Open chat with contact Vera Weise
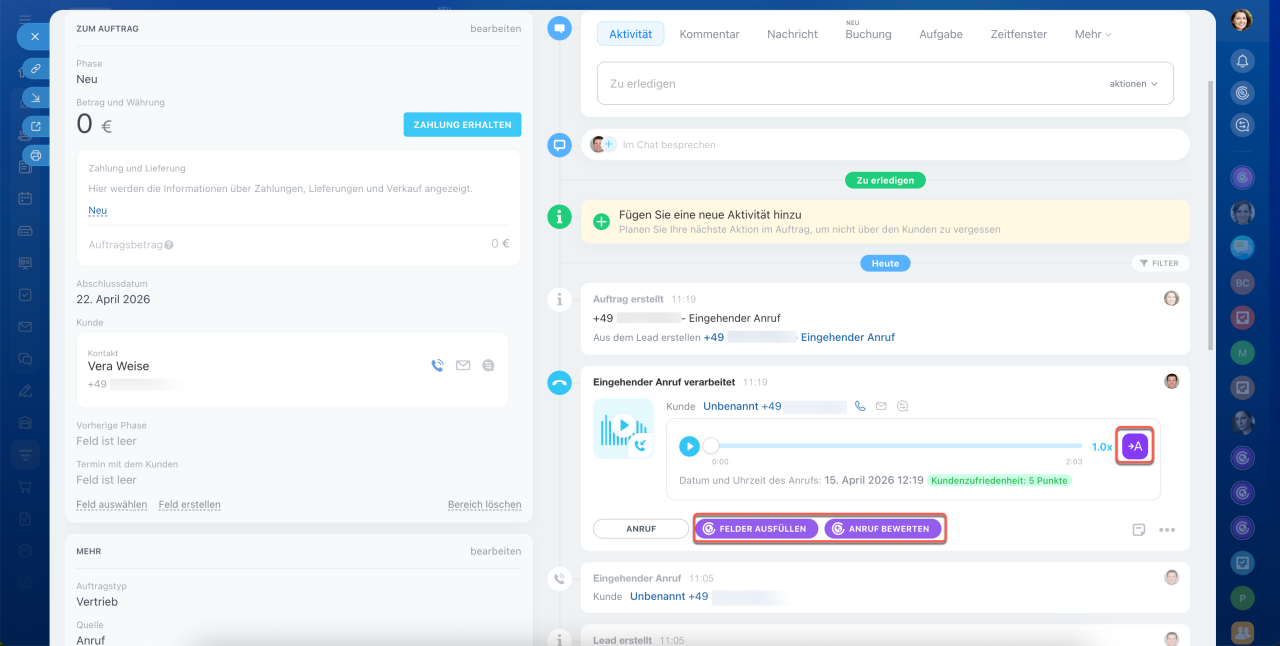 point(488,366)
